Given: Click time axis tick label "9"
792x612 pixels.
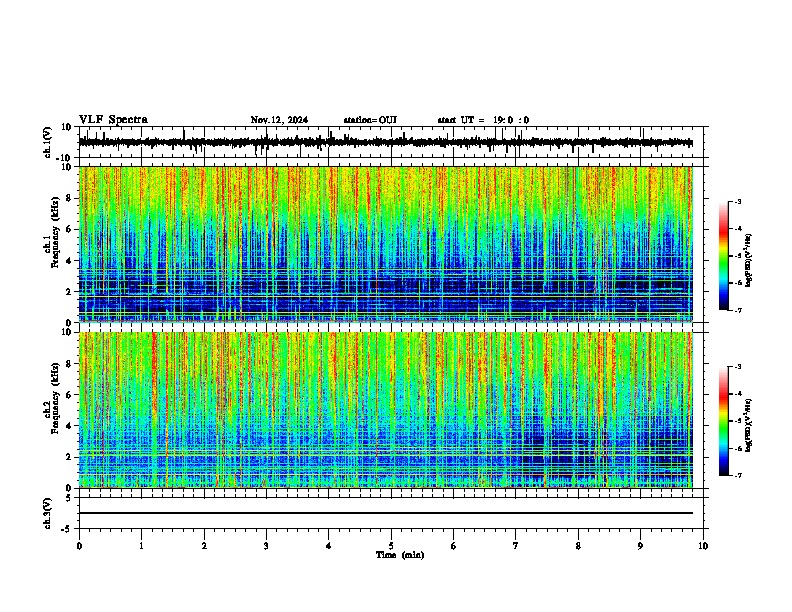Looking at the screenshot, I should coord(640,546).
